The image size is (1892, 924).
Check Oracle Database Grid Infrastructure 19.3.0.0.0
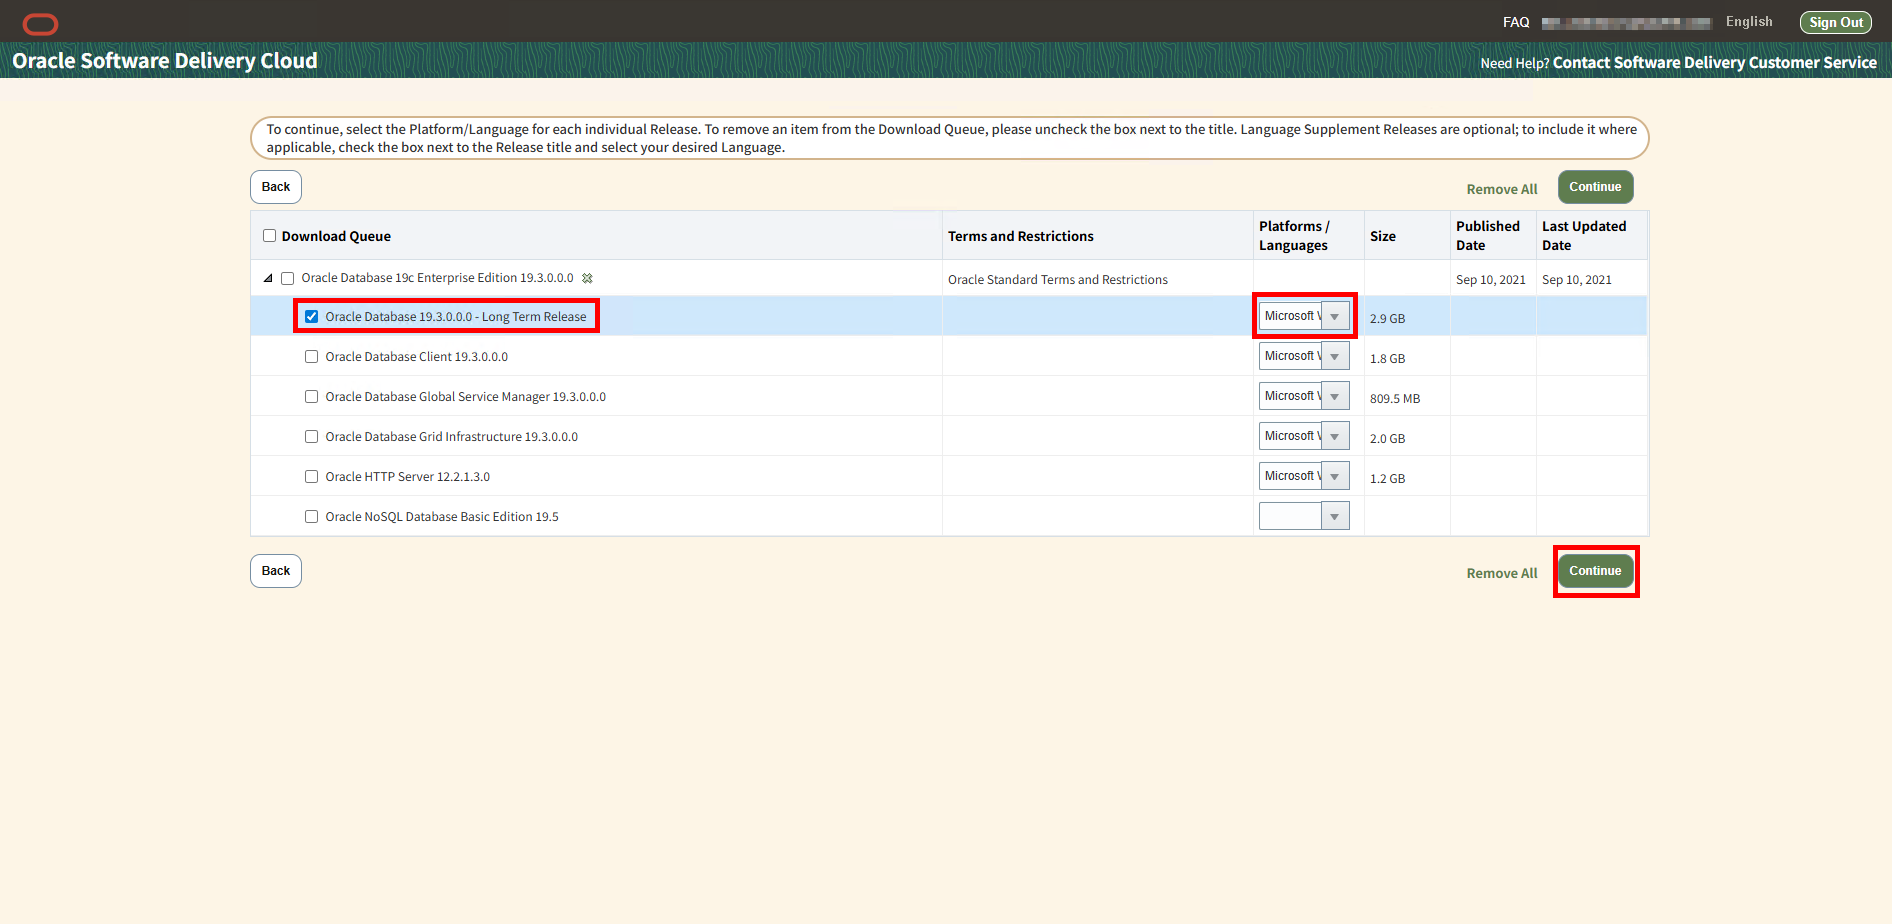click(x=312, y=437)
